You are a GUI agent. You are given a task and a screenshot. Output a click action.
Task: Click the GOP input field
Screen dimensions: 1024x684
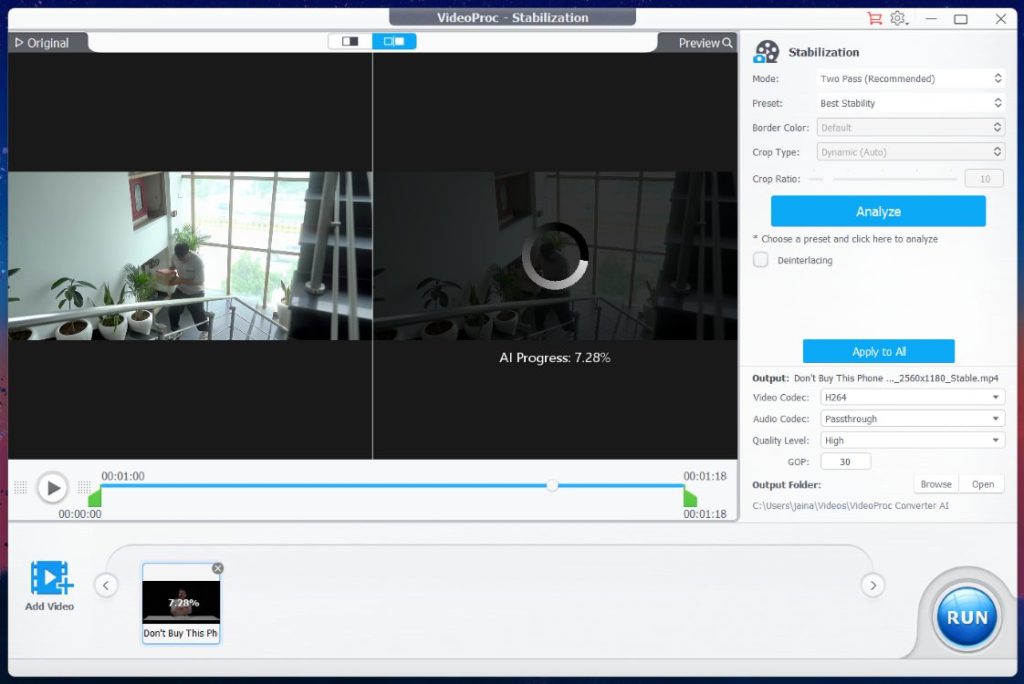pos(845,462)
